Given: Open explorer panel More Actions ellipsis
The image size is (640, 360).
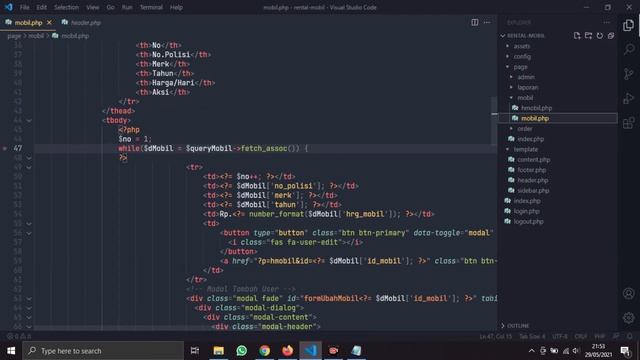Looking at the screenshot, I should 607,22.
